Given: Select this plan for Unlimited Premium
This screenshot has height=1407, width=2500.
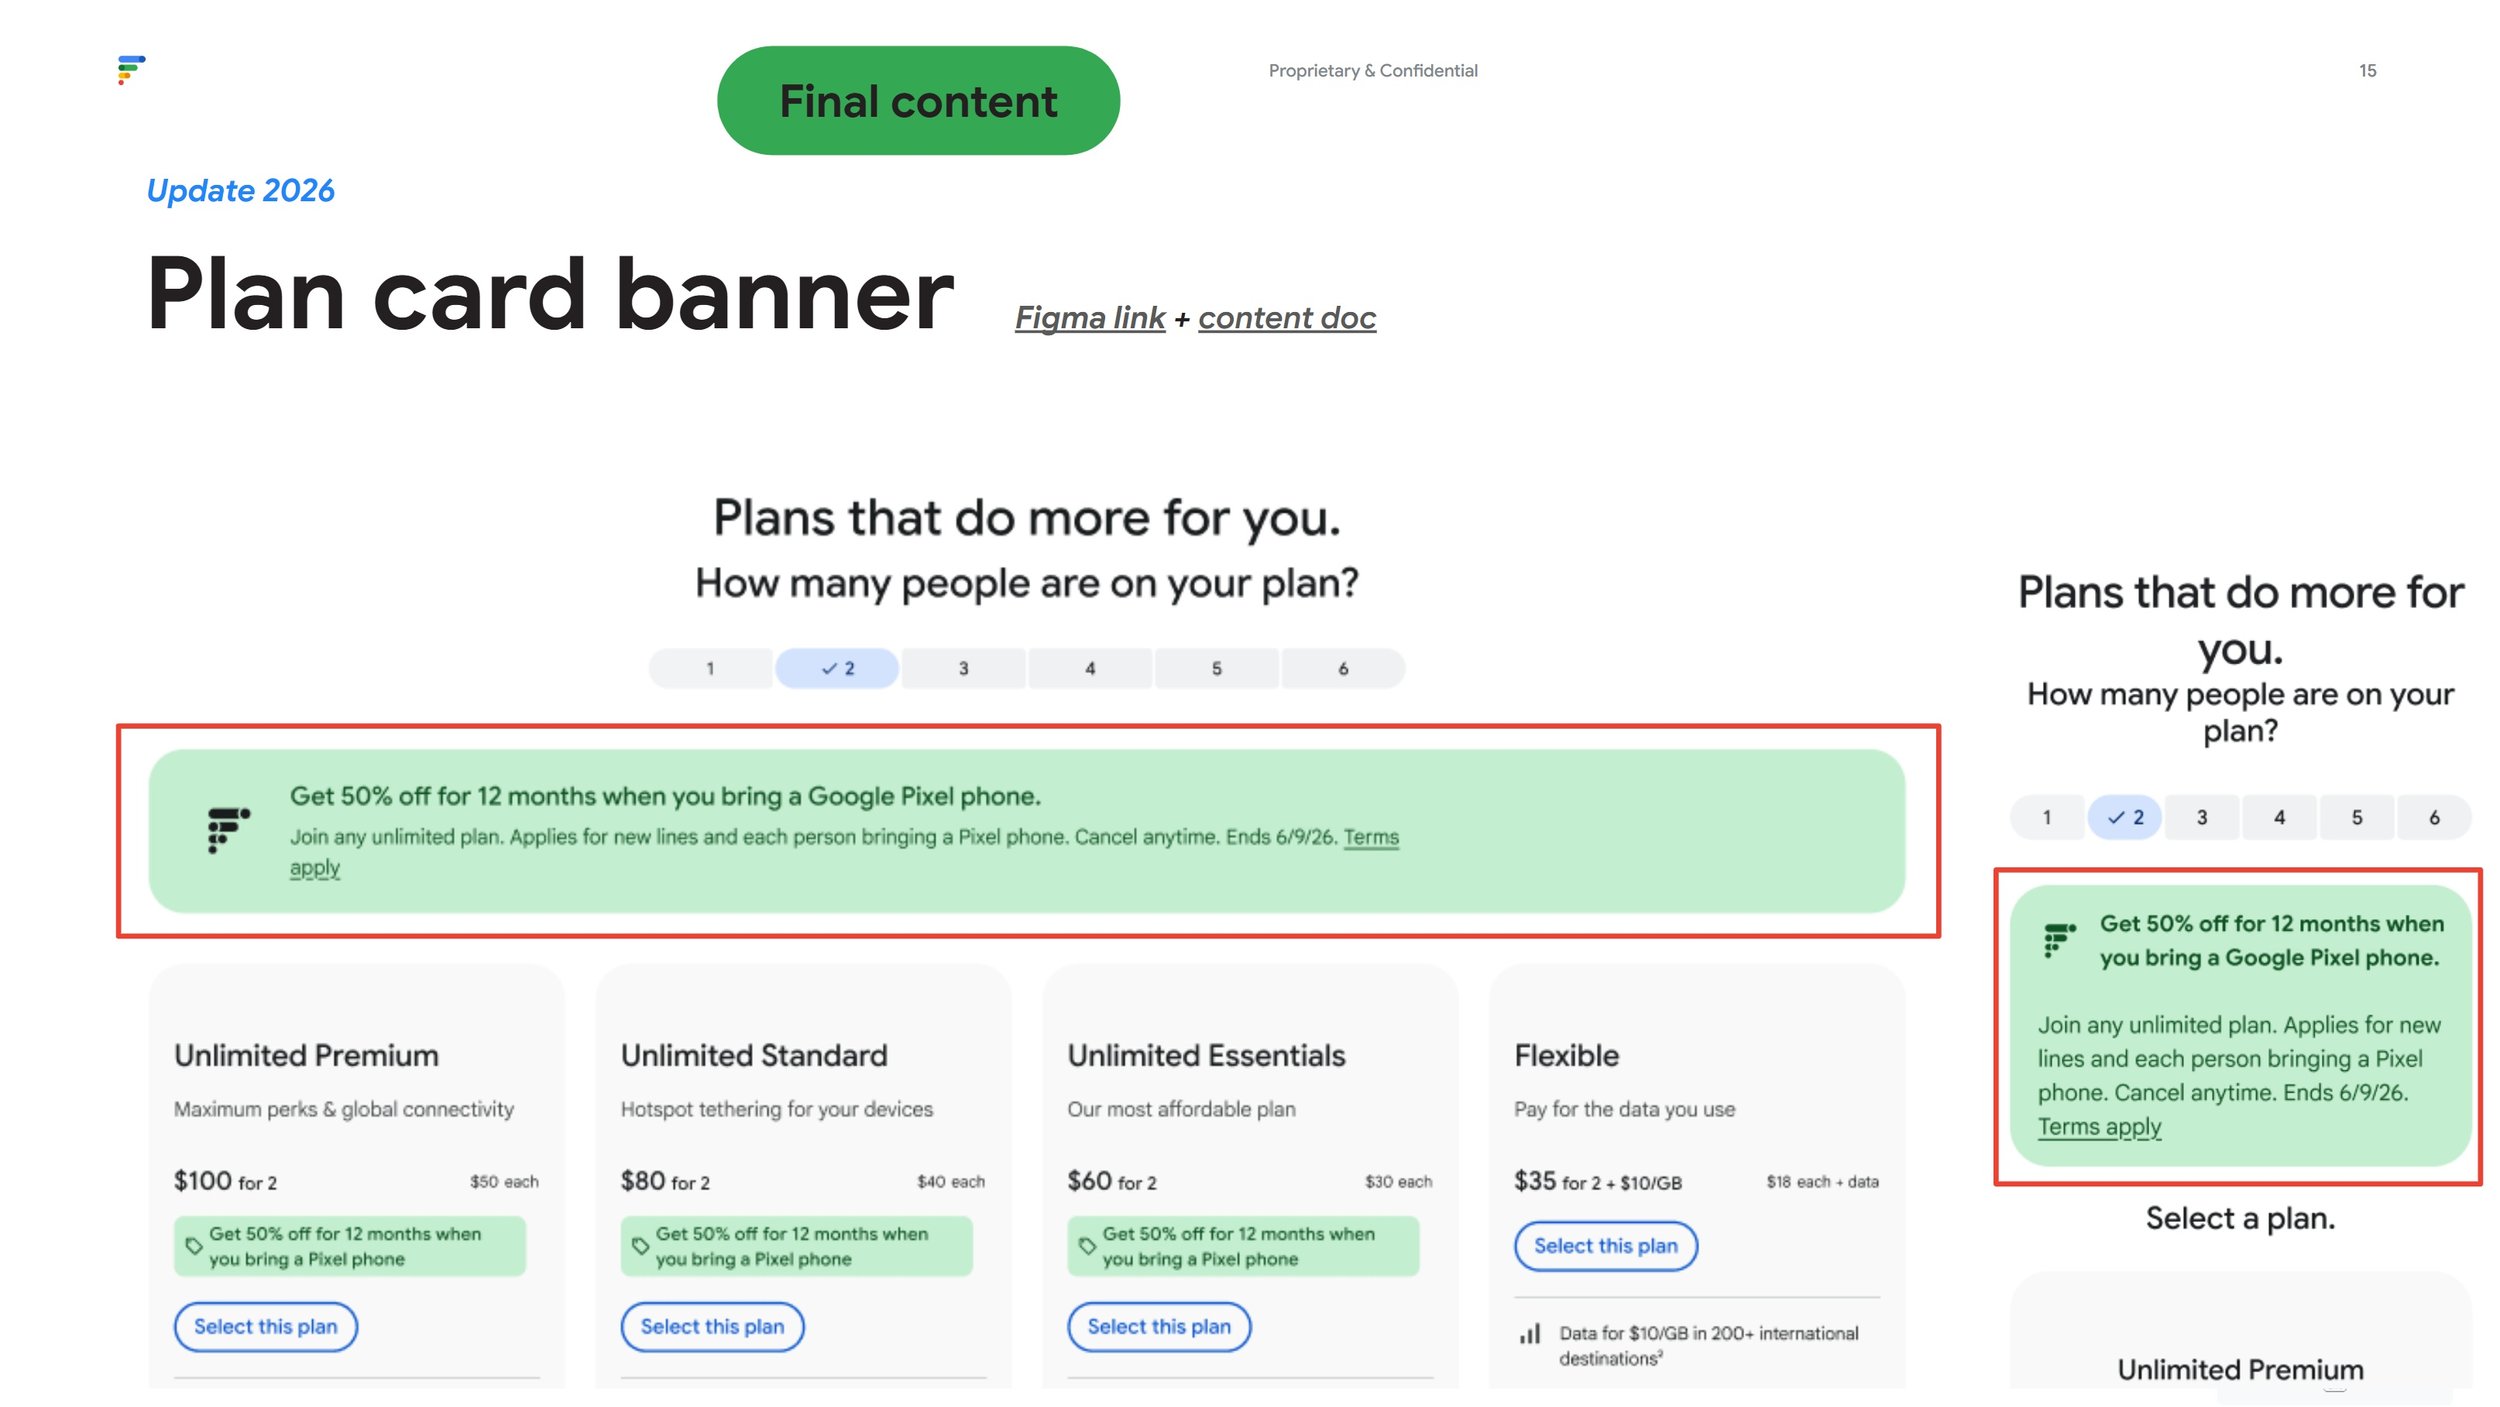Looking at the screenshot, I should point(266,1327).
